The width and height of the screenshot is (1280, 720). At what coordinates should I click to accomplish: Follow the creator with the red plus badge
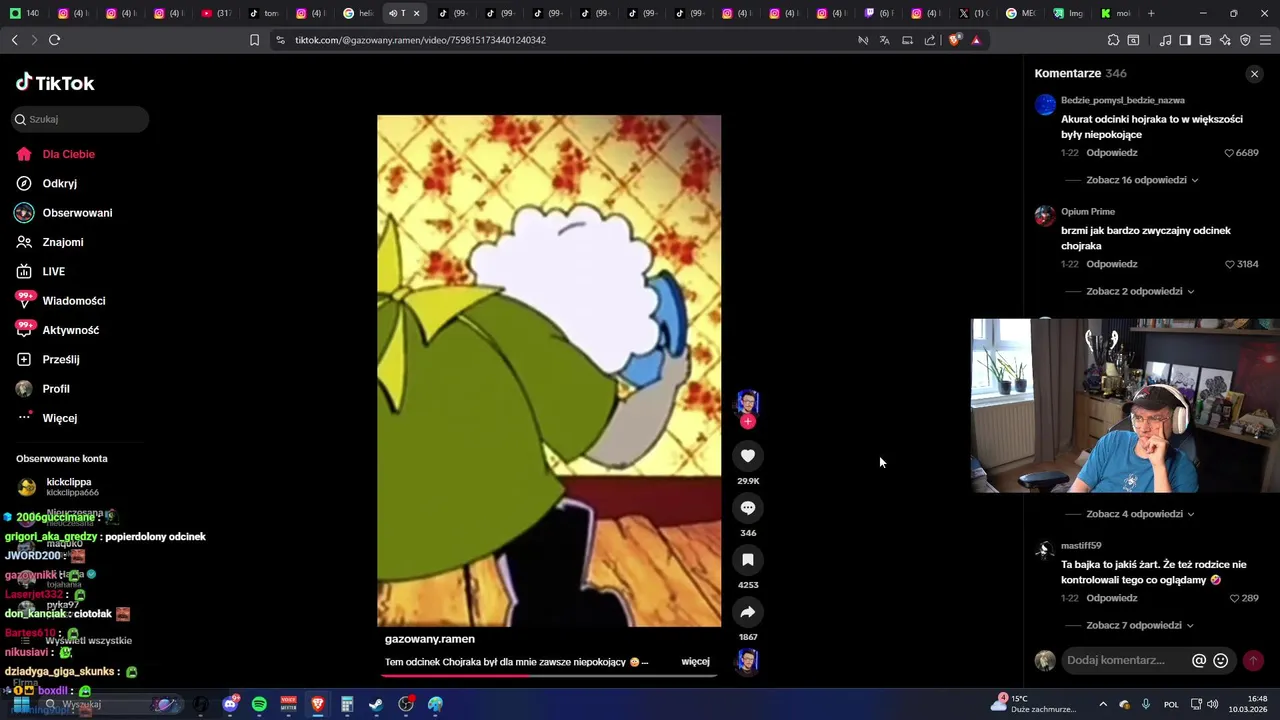click(x=747, y=422)
